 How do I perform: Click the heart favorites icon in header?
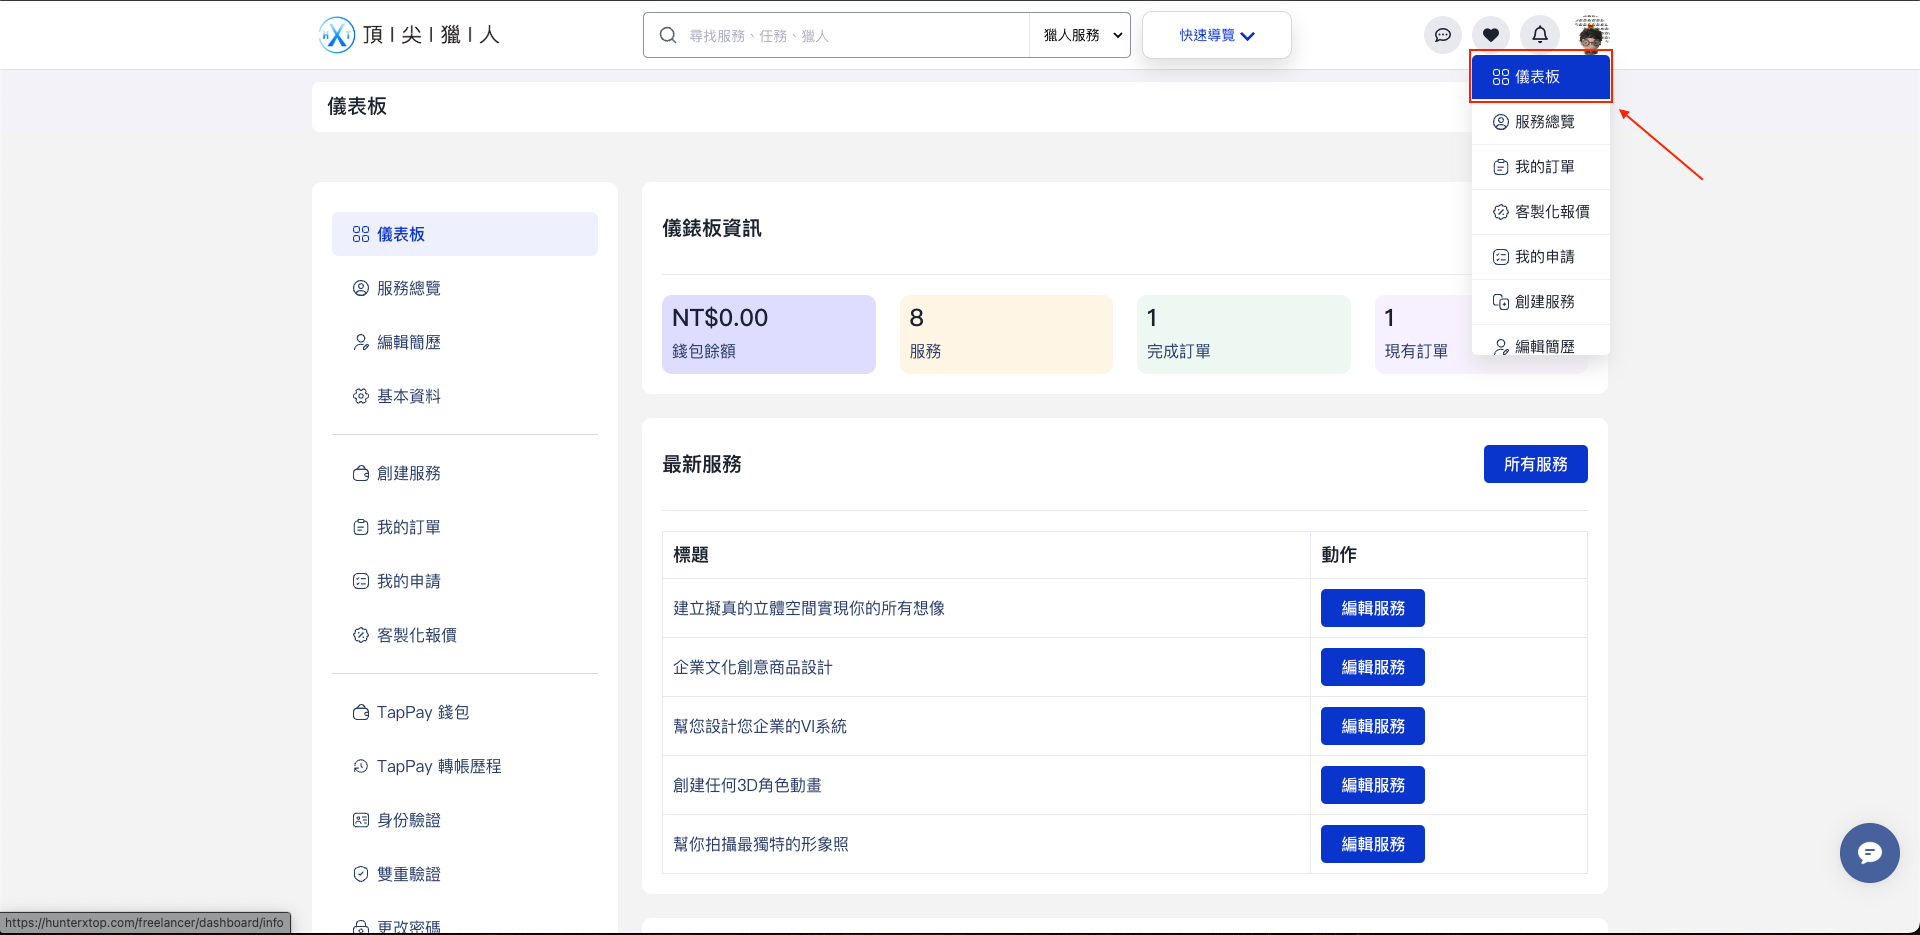pyautogui.click(x=1490, y=35)
